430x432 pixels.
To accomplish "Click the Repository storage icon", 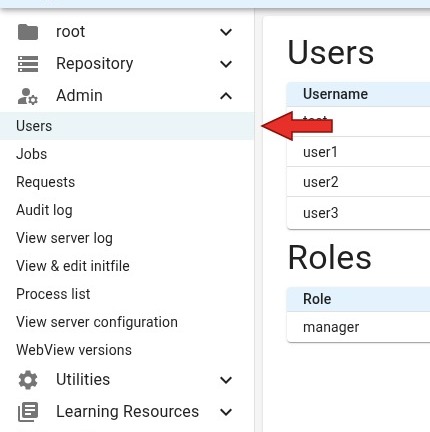I will 28,64.
